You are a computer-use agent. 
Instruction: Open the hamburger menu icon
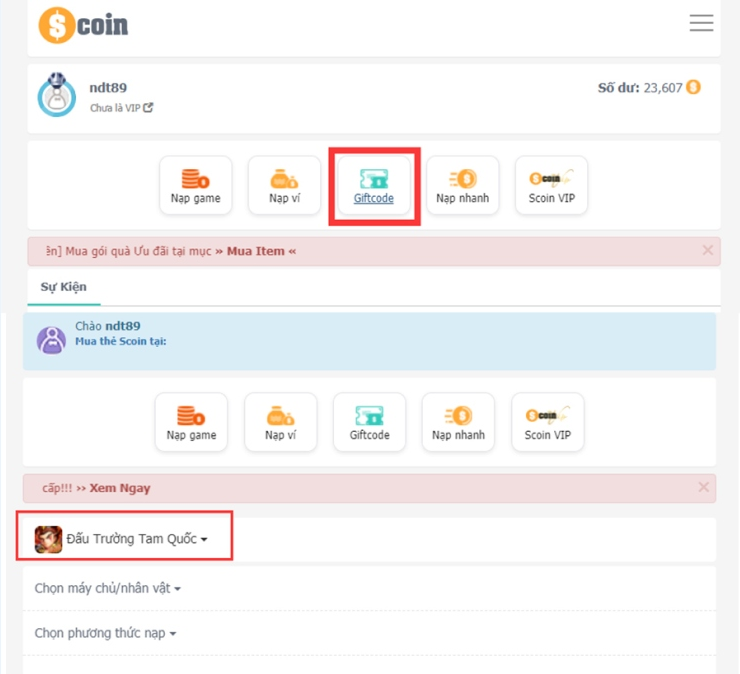pos(701,23)
